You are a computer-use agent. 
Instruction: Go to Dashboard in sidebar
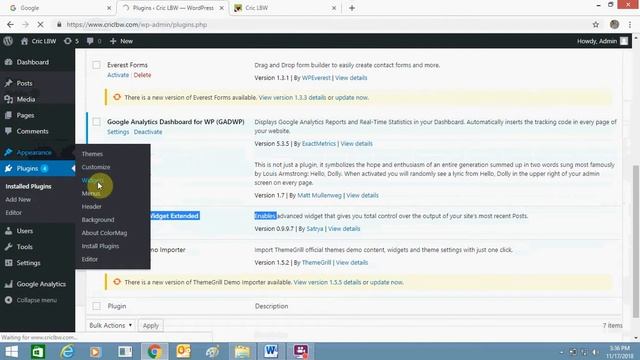(x=33, y=62)
